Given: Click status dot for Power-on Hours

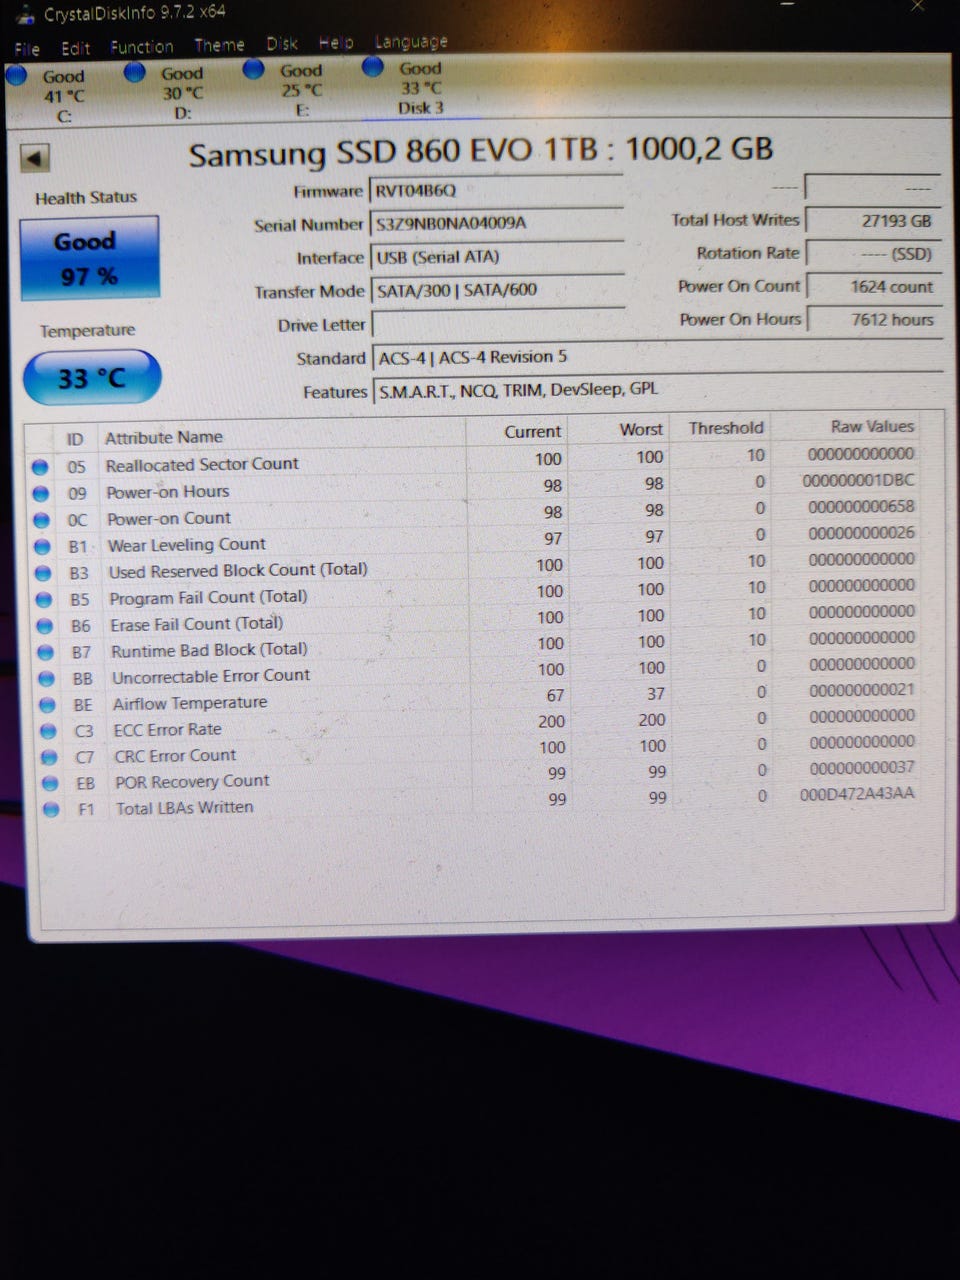Looking at the screenshot, I should 41,494.
